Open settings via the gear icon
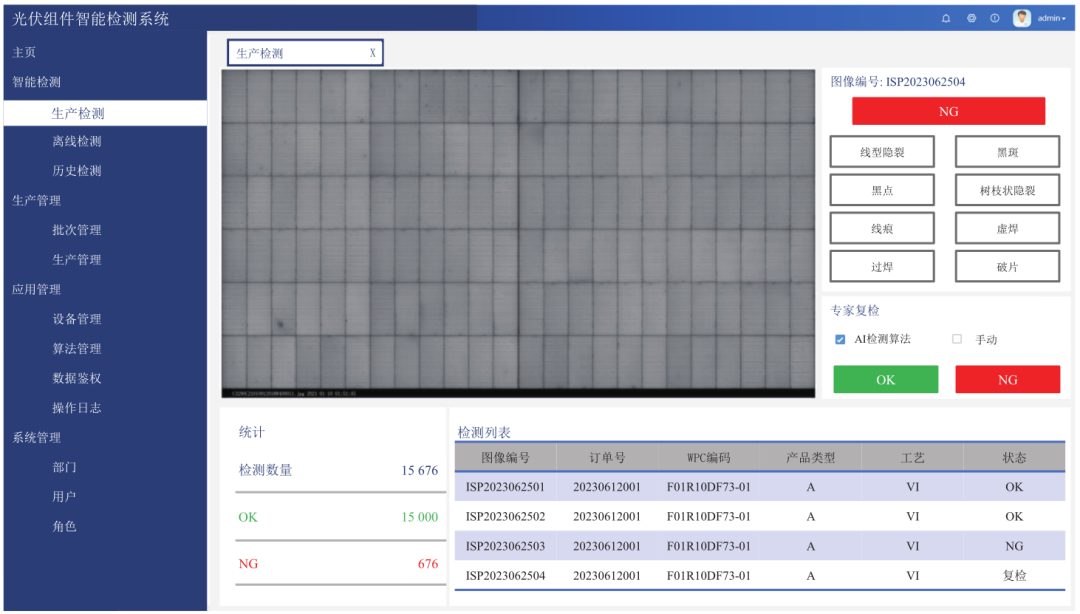Screen dimensions: 1080x614 click(971, 18)
